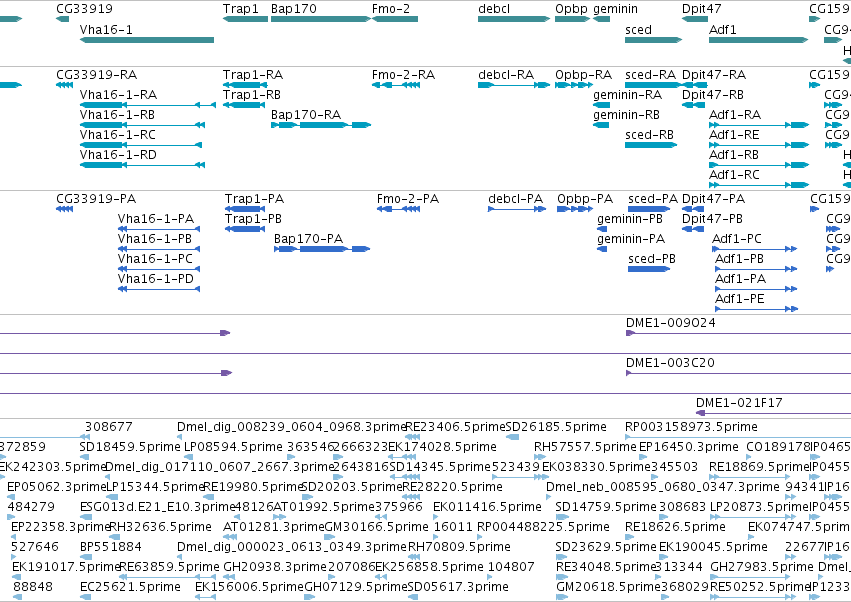Select the CG33919-PA protein label
The height and width of the screenshot is (602, 851).
[96, 199]
